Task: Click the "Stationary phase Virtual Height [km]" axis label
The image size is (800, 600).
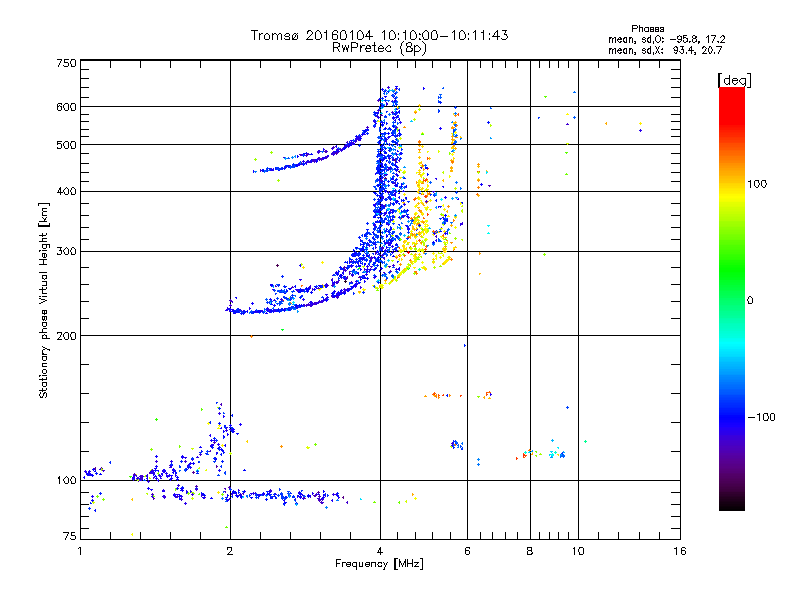Action: 43,300
